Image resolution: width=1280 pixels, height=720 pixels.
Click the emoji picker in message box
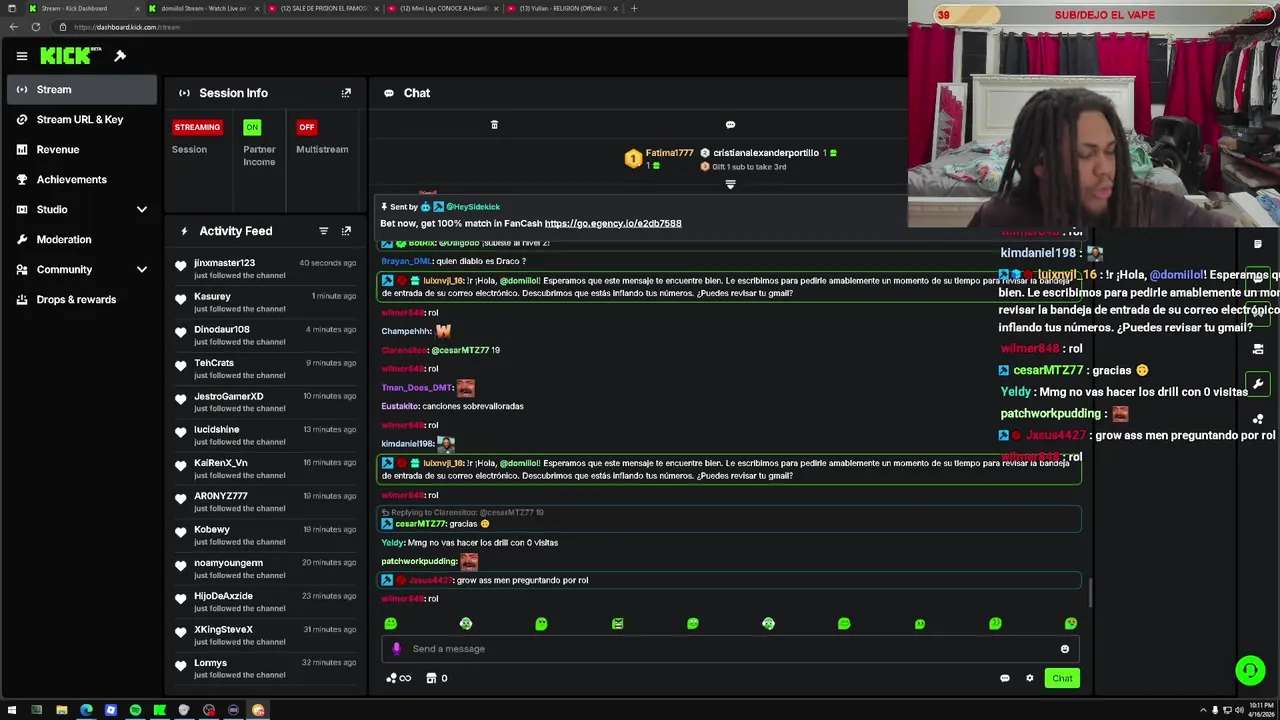(1065, 649)
